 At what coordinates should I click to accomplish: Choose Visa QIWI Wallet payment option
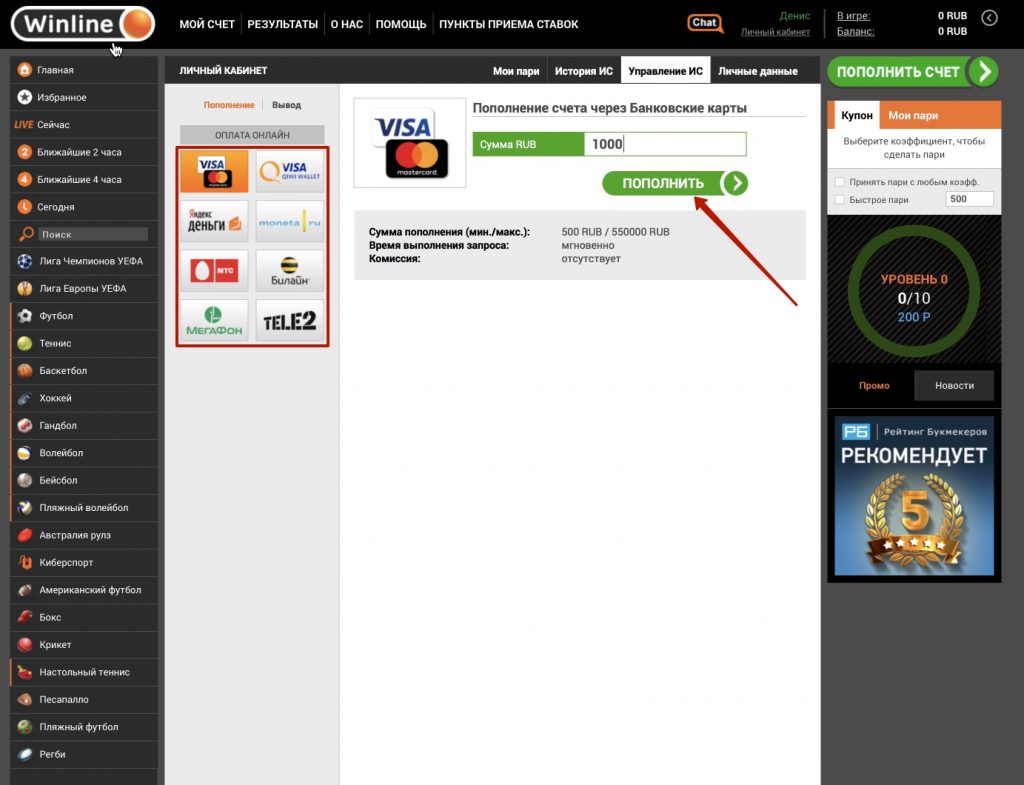[x=290, y=171]
